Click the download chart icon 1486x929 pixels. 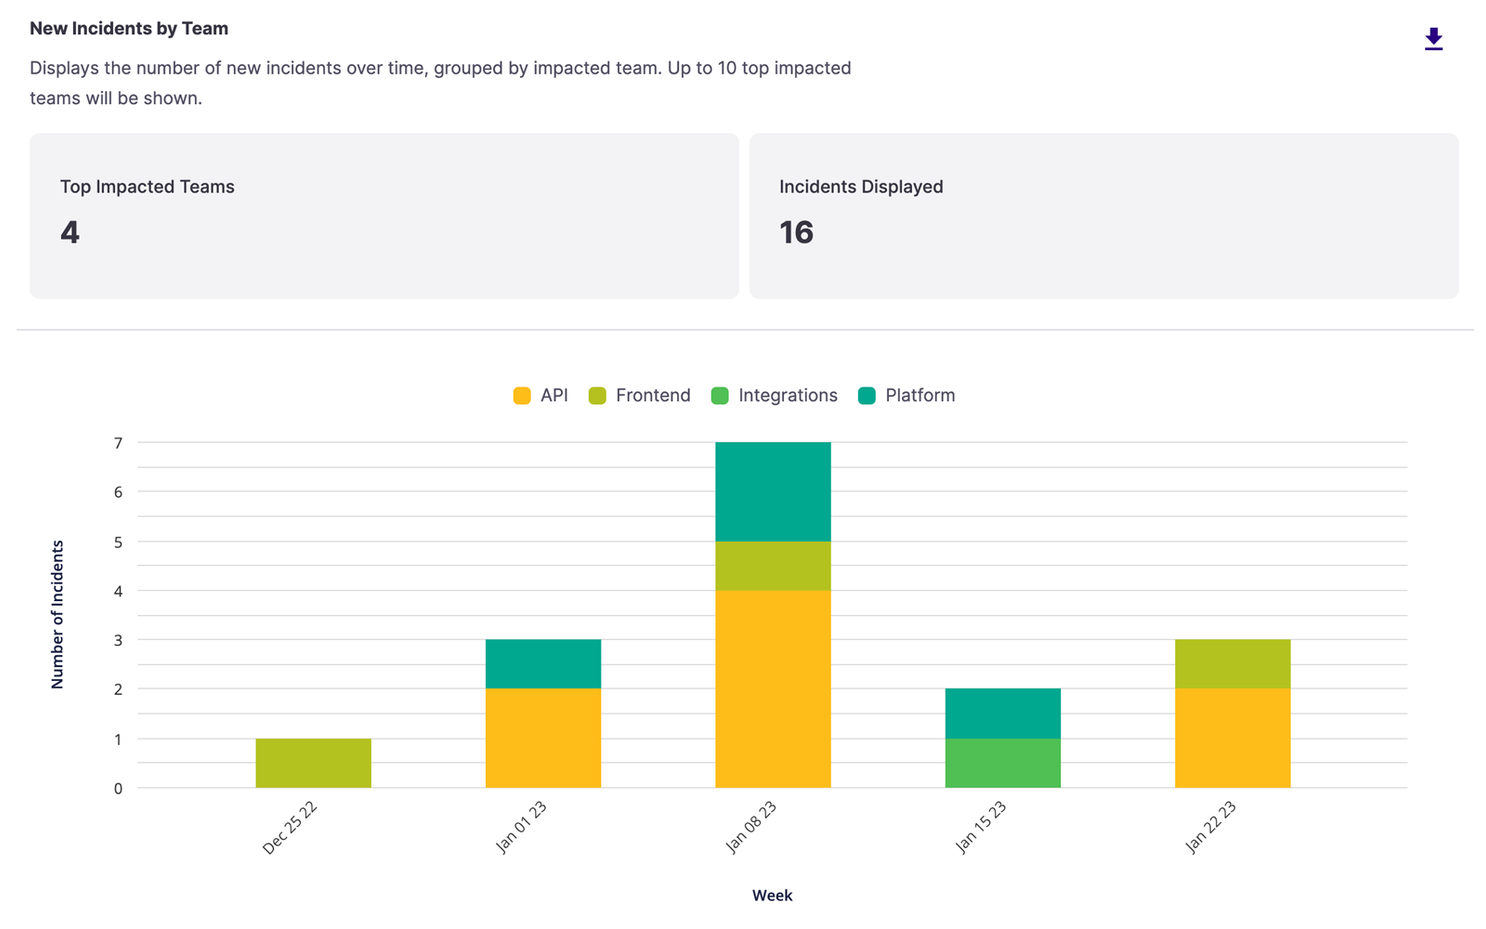(x=1433, y=39)
